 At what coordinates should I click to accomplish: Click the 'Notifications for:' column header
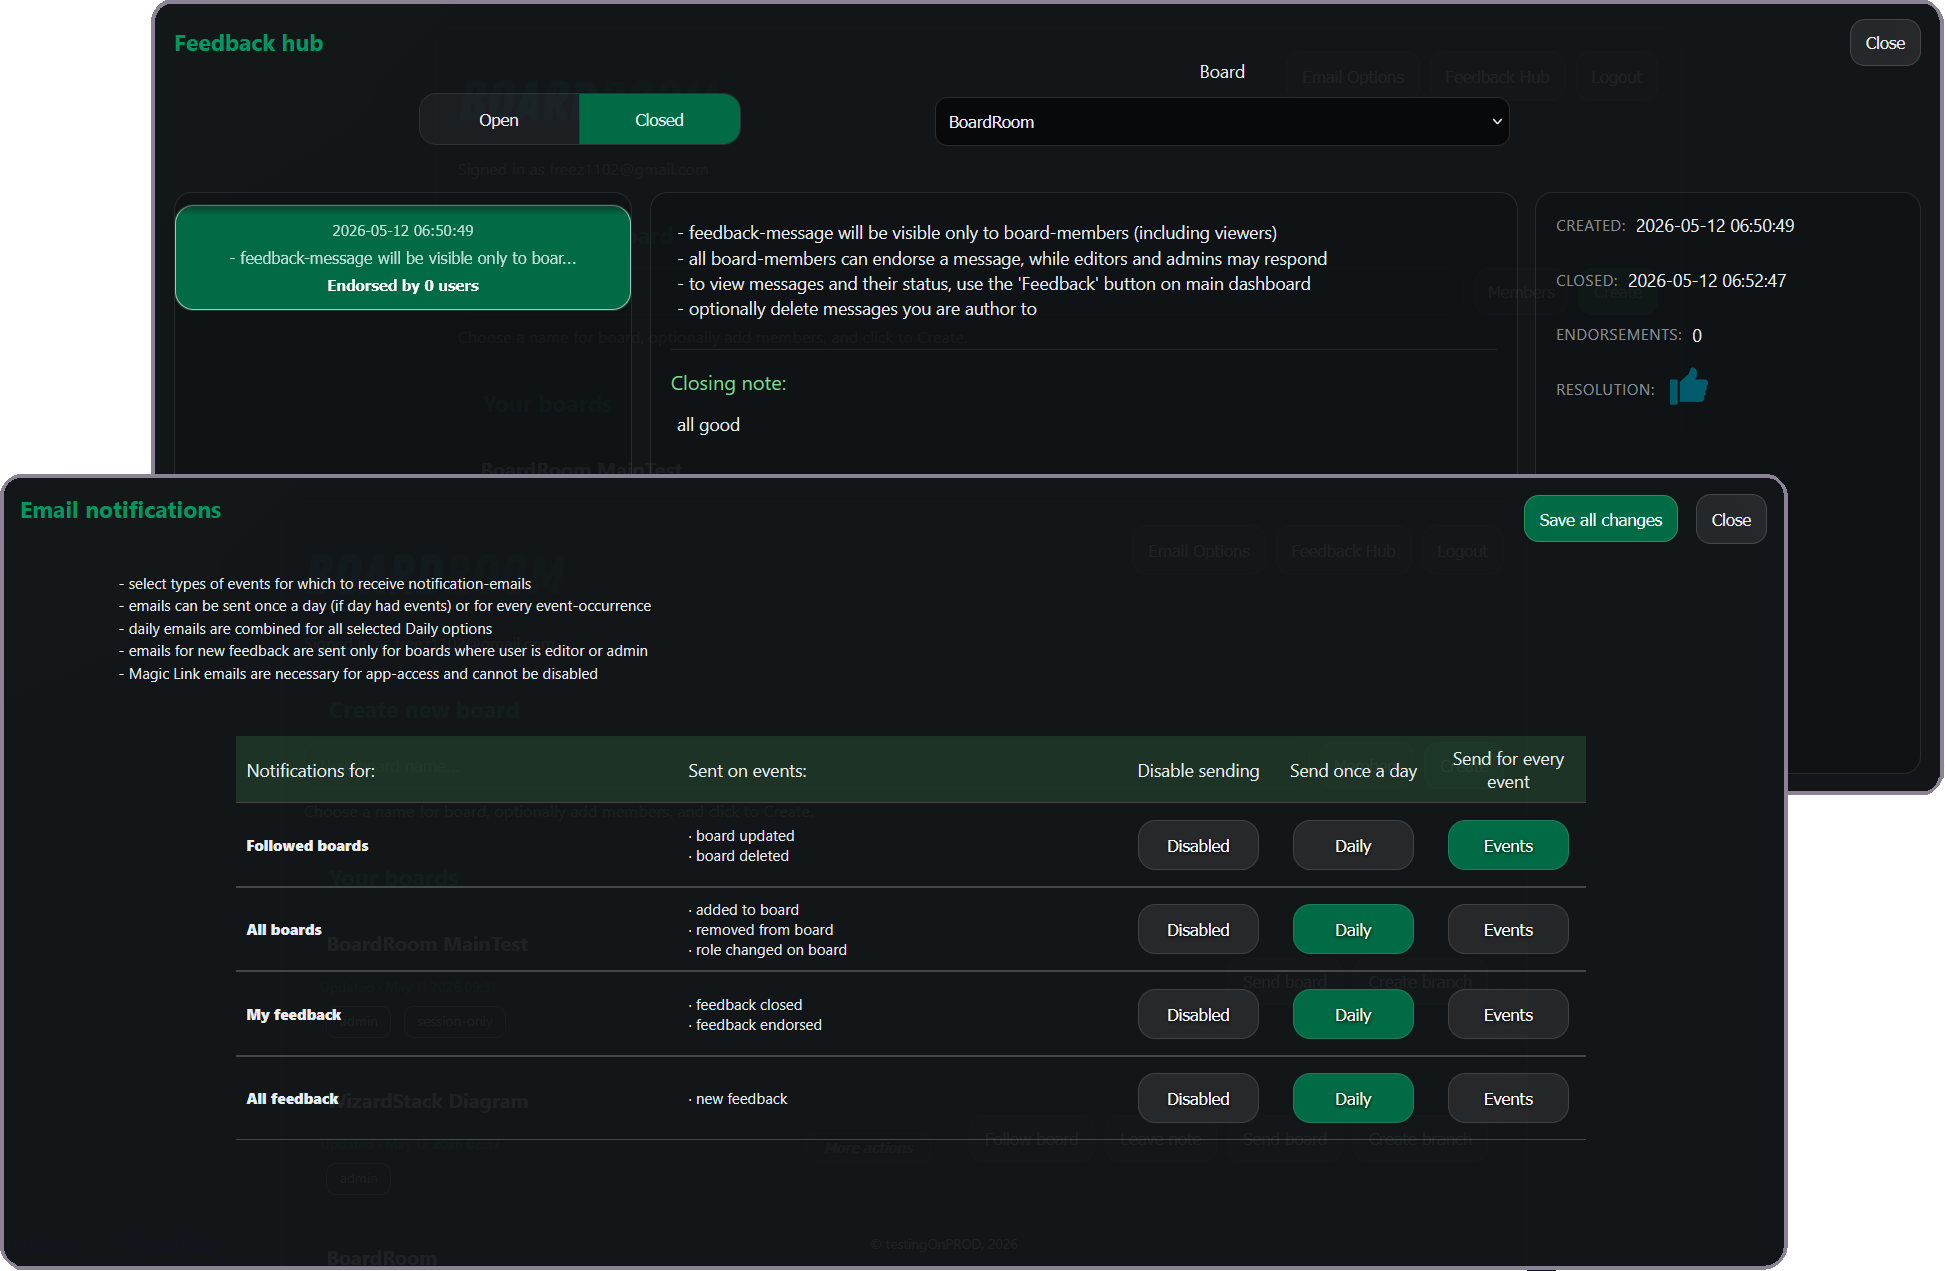pos(311,771)
